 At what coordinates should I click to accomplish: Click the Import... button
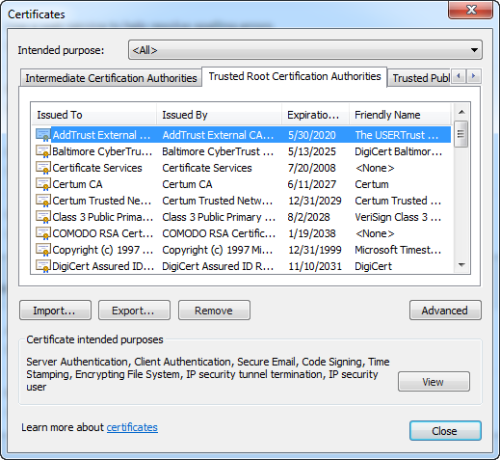(55, 310)
